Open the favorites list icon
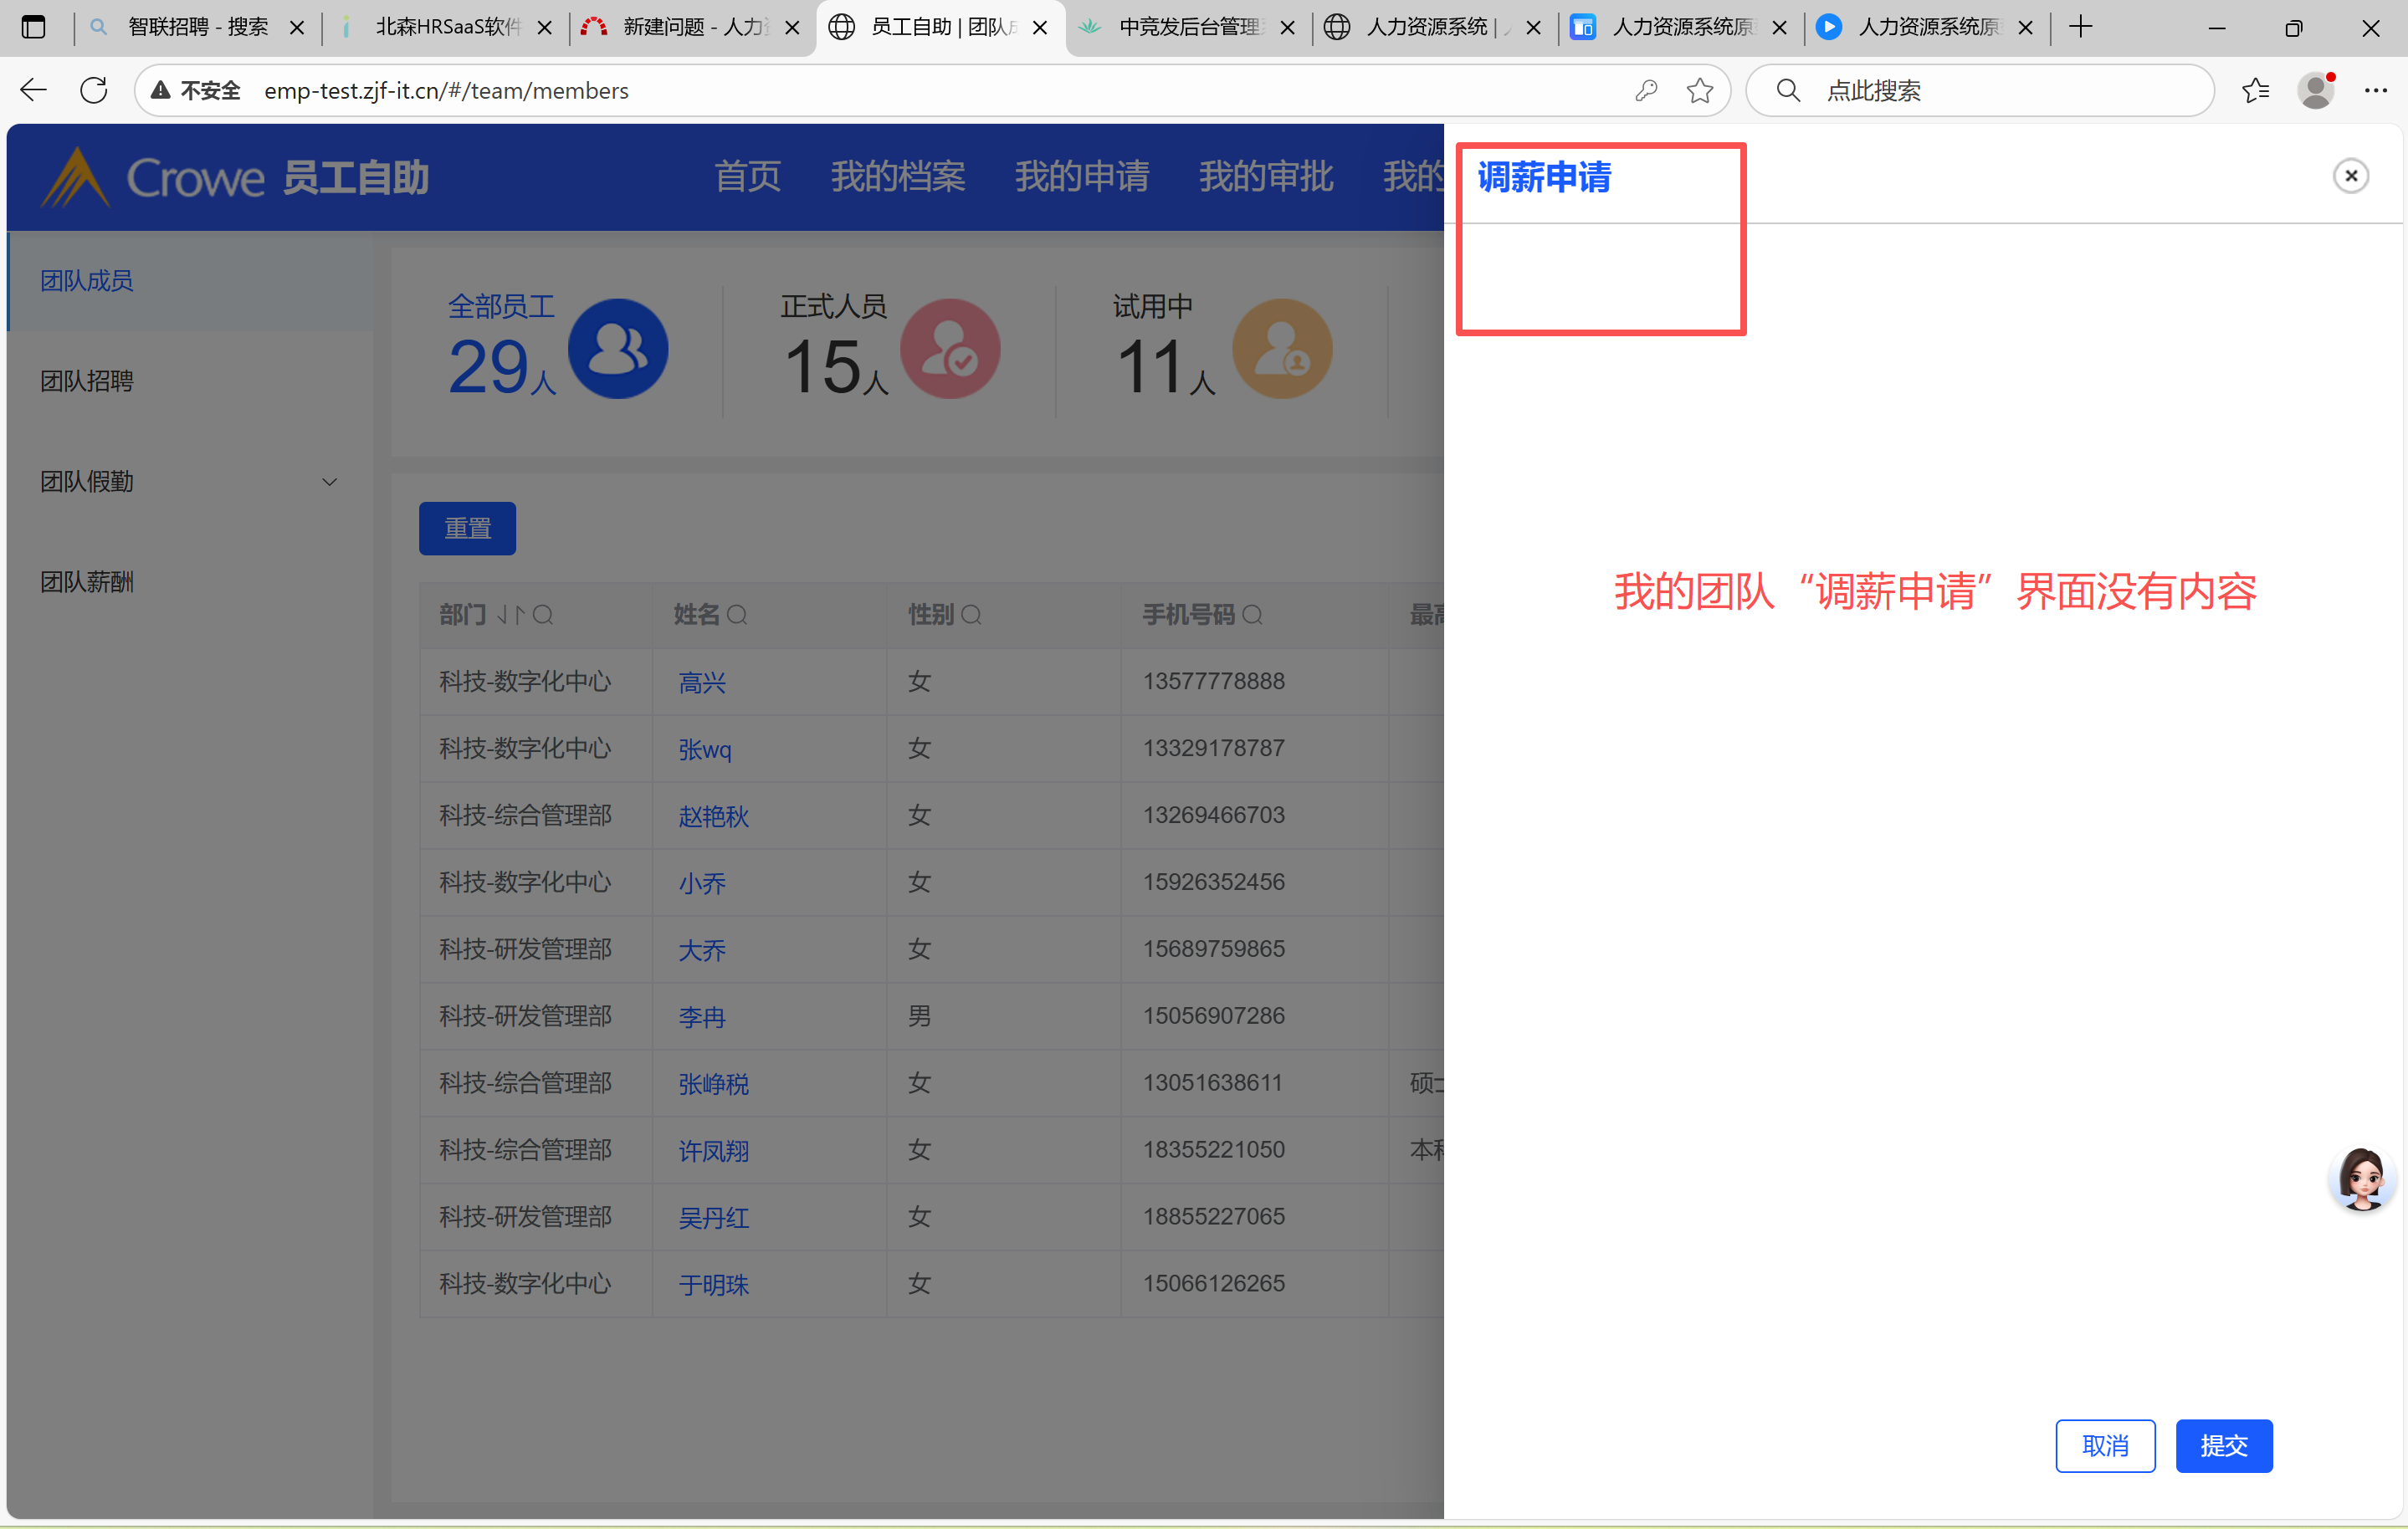2408x1529 pixels. (x=2256, y=91)
